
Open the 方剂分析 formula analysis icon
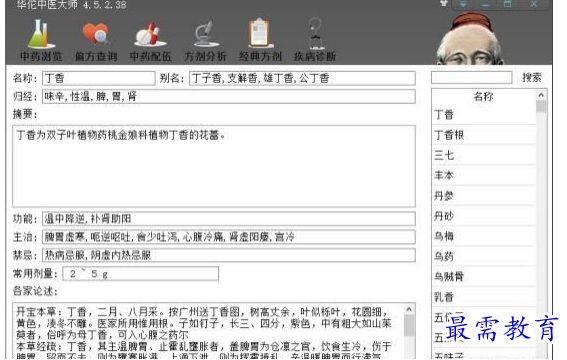tap(205, 40)
